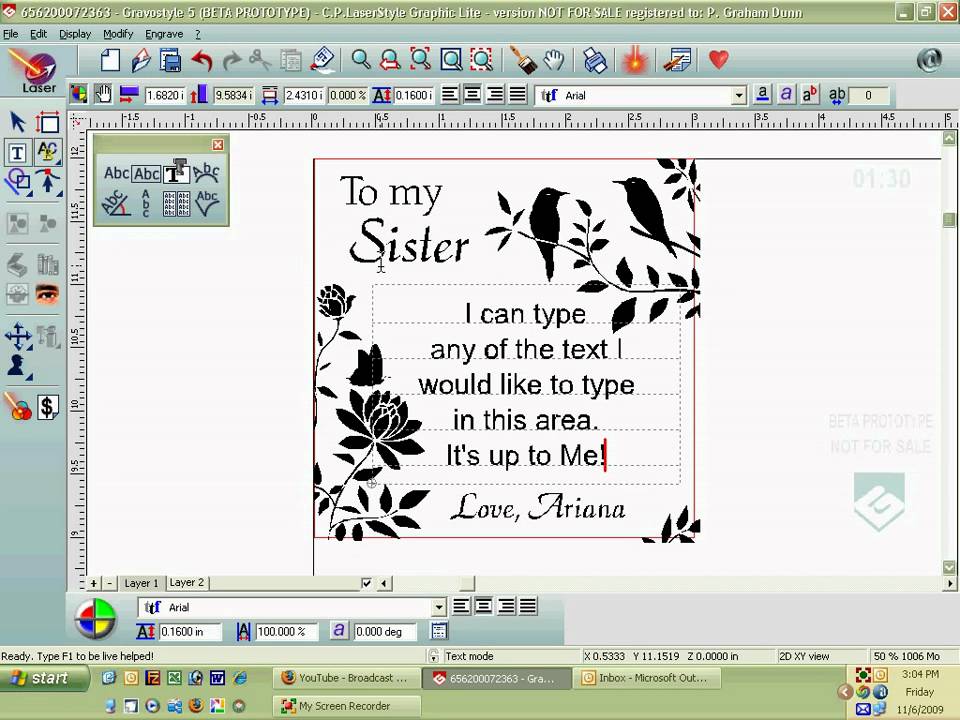This screenshot has height=720, width=960.
Task: Toggle left alignment in top property bar
Action: coord(449,95)
